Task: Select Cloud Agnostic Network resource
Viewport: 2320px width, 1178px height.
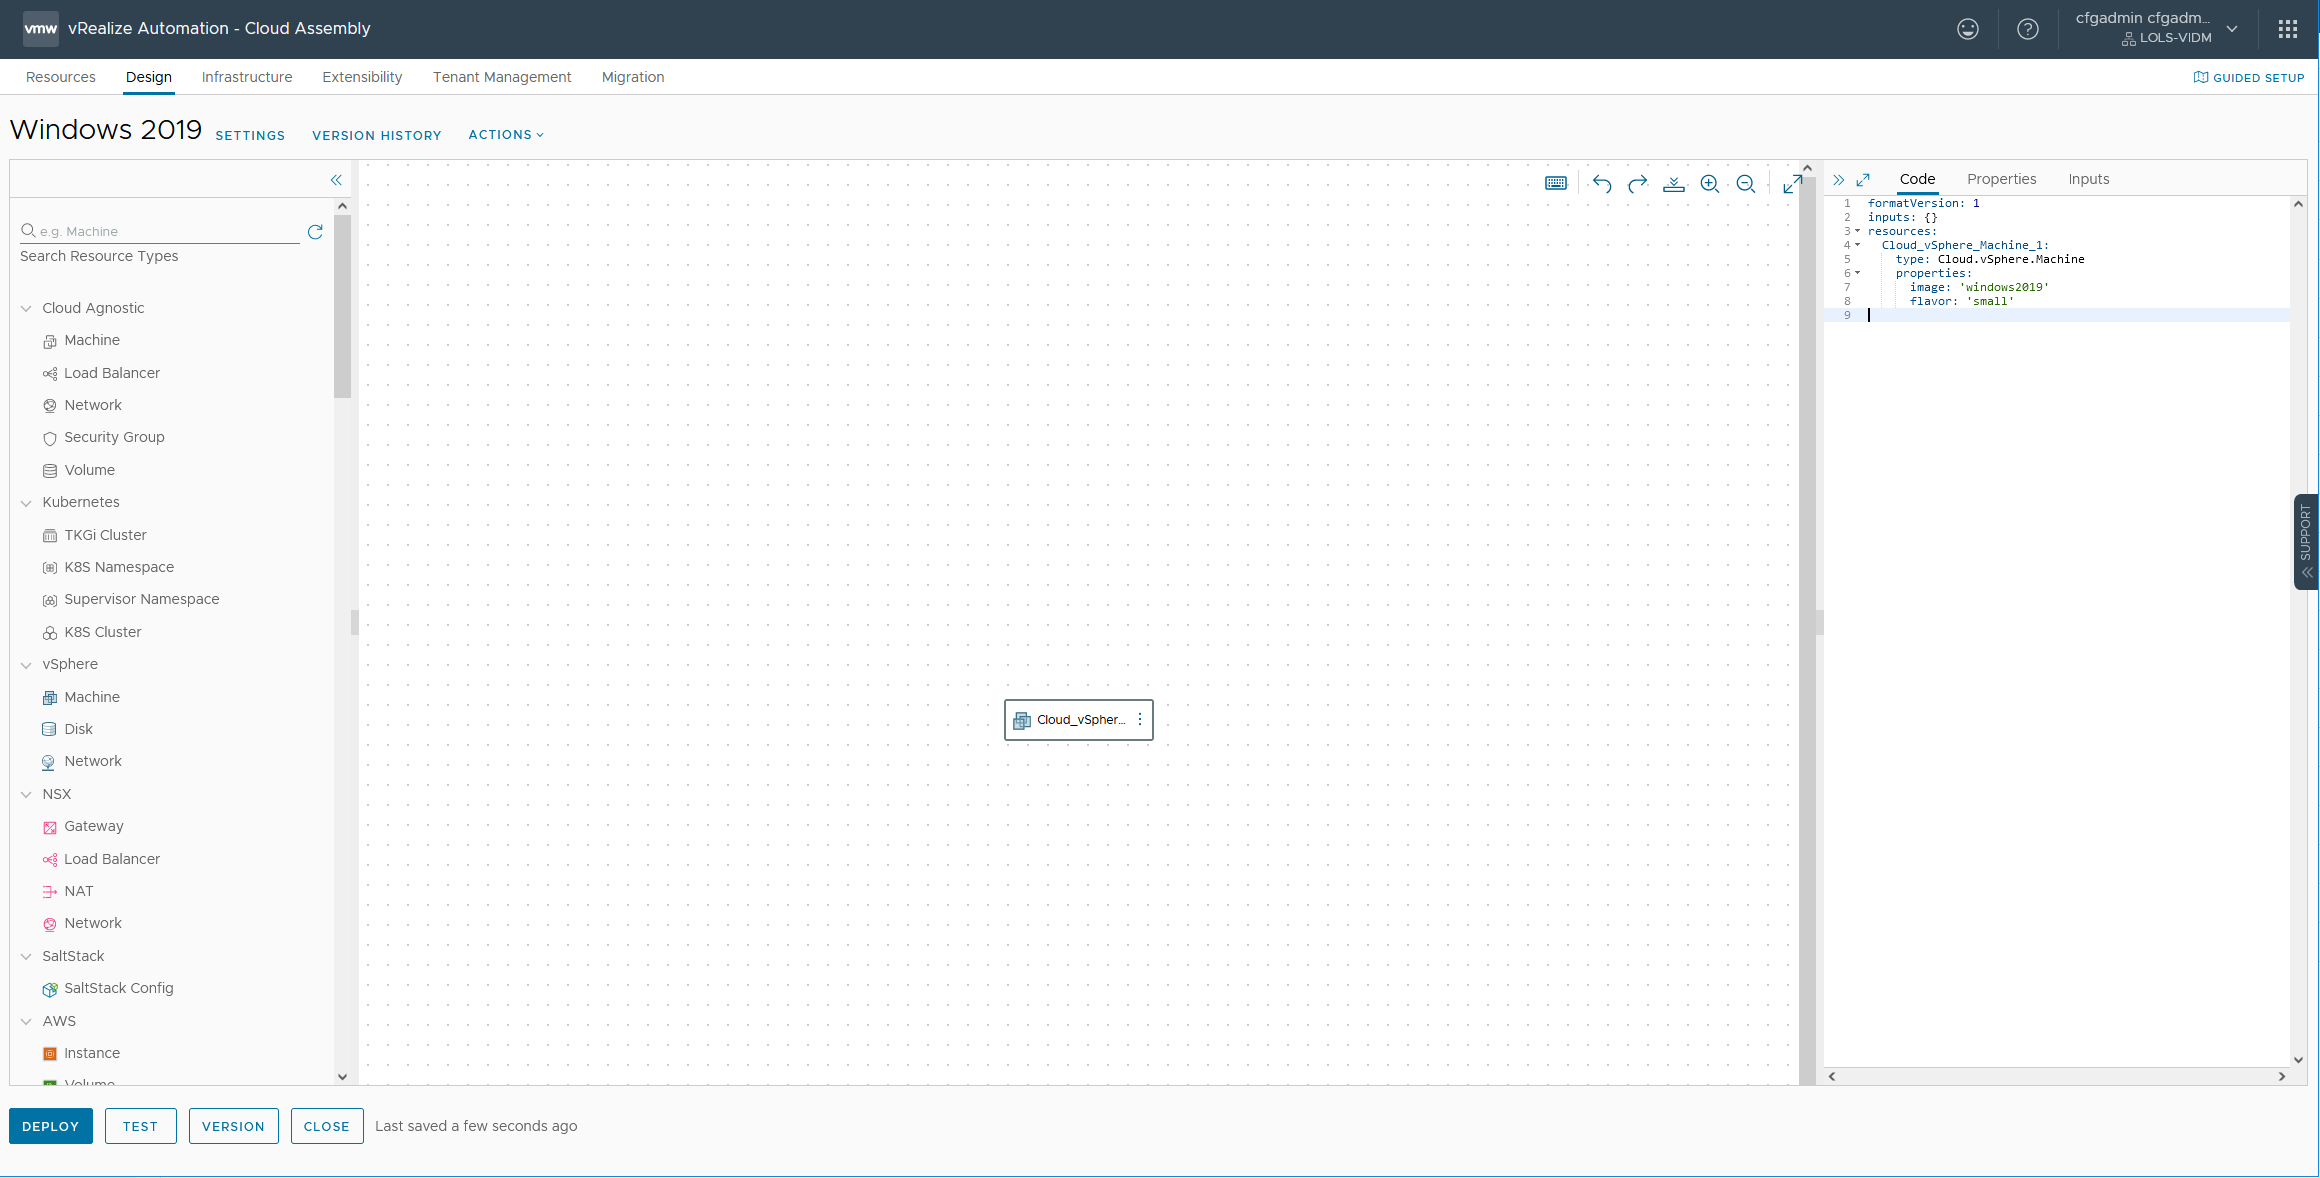Action: (82, 405)
